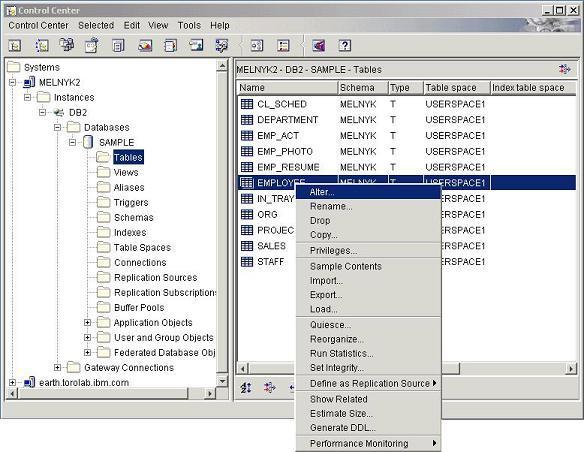Open the notebook Journal toolbar icon
This screenshot has width=584, height=452.
click(170, 46)
